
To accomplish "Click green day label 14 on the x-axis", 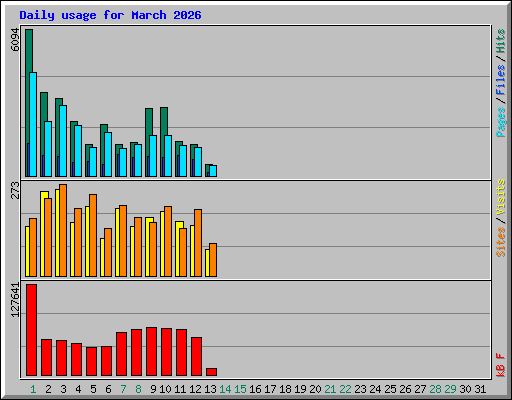I will pos(225,389).
